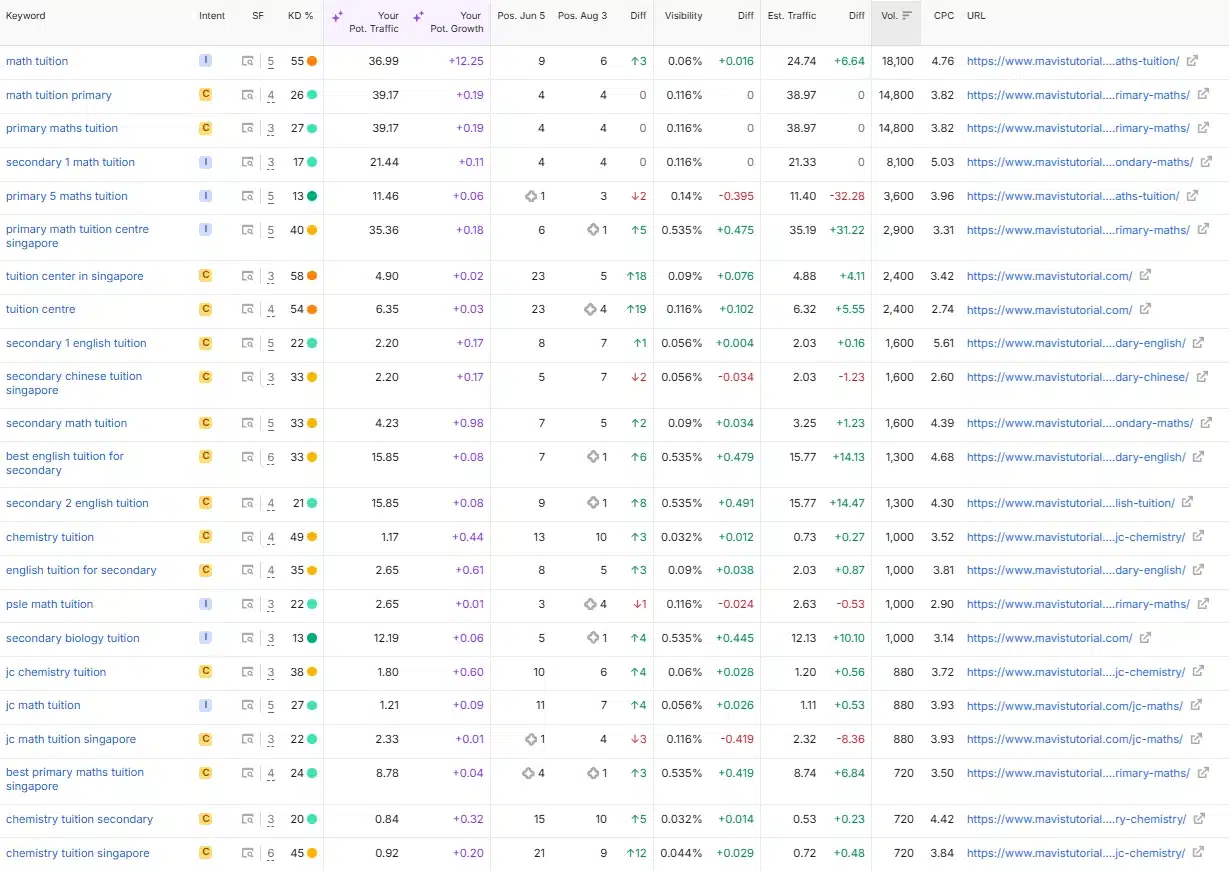This screenshot has width=1229, height=871.
Task: Sort by Est. Traffic column header
Action: (x=792, y=16)
